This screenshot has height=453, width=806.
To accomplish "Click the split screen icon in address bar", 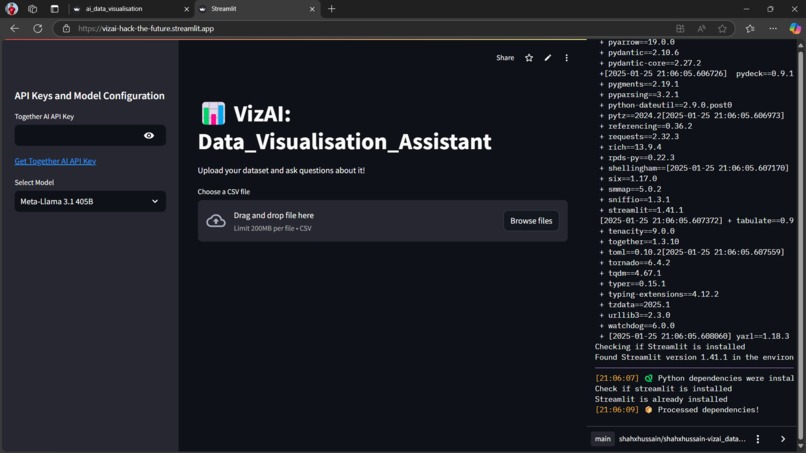I will 680,28.
